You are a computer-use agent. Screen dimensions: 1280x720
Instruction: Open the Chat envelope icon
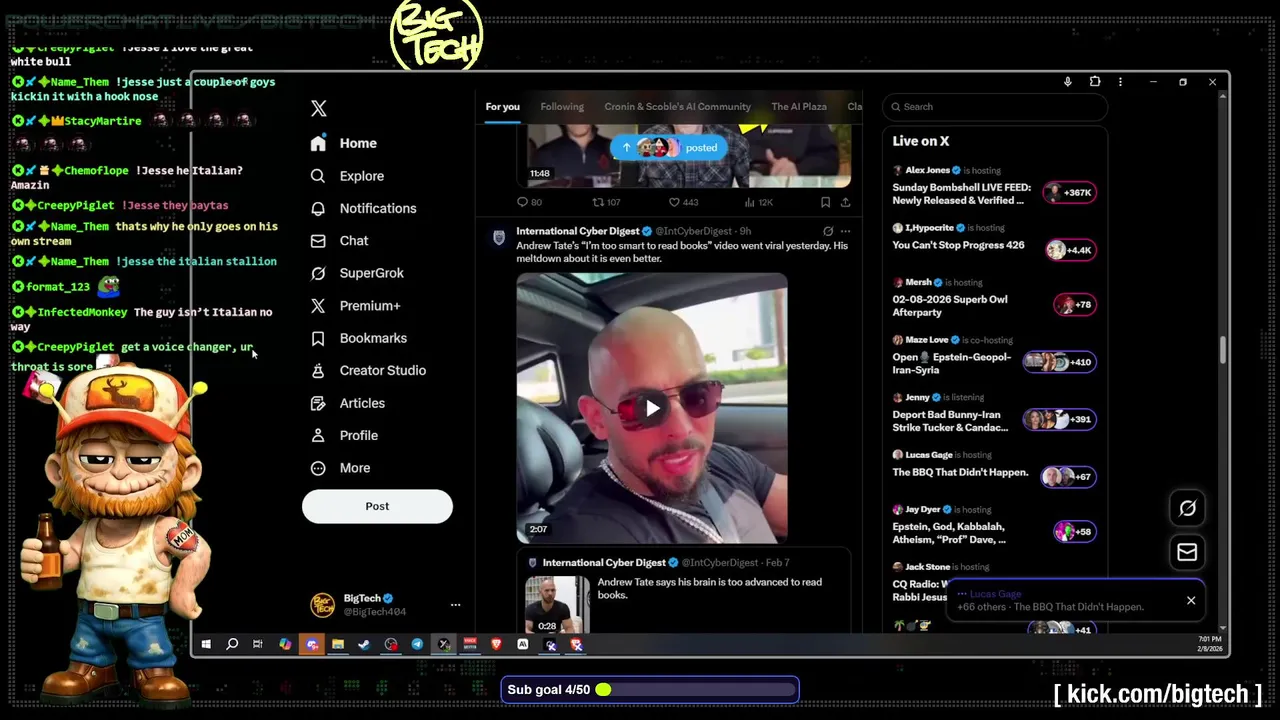[318, 241]
